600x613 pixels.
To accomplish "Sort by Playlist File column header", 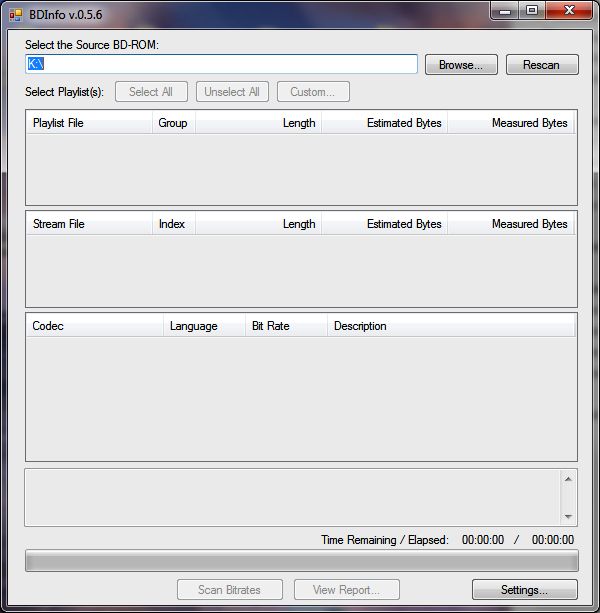I will [89, 123].
